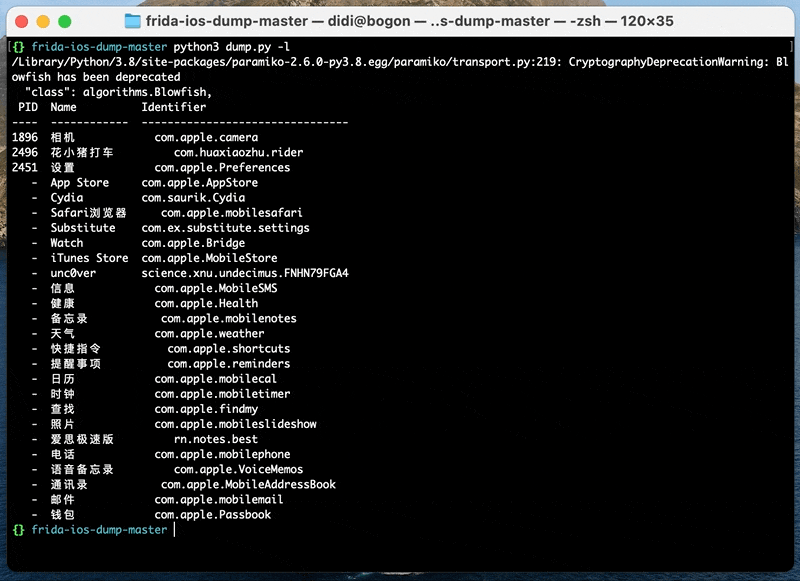Click the com.apple.mobilemail identifier
Image resolution: width=800 pixels, height=581 pixels.
tap(219, 499)
